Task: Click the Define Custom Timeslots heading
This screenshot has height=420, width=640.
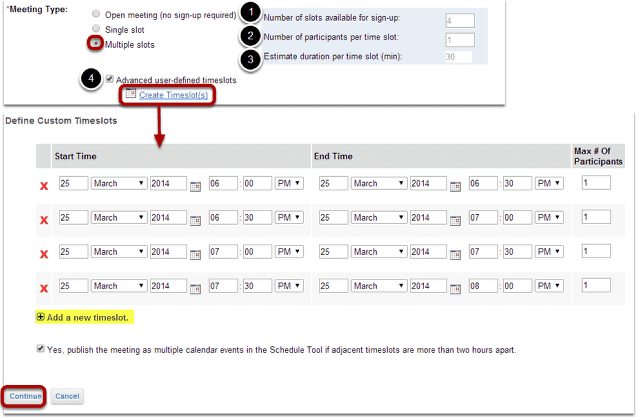Action: [x=61, y=121]
